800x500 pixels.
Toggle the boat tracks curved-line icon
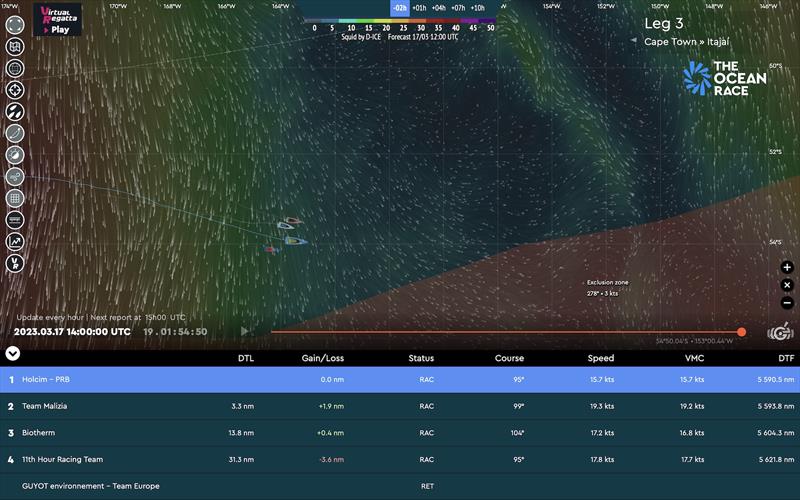(15, 134)
